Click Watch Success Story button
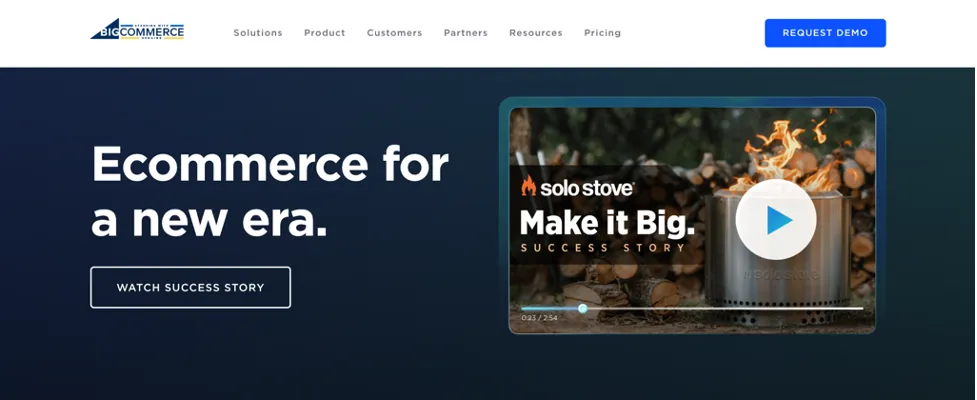This screenshot has width=977, height=400. [191, 287]
